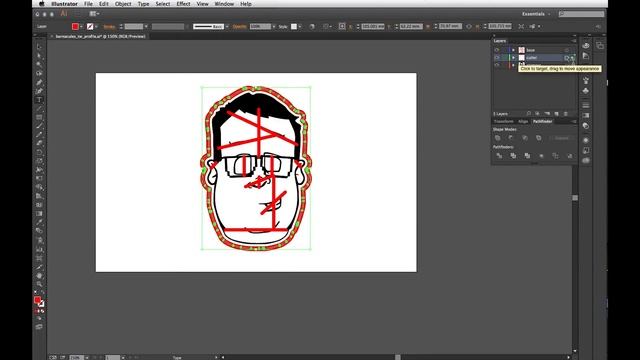
Task: Click Unite shape mode in Pathfinder
Action: tap(498, 138)
